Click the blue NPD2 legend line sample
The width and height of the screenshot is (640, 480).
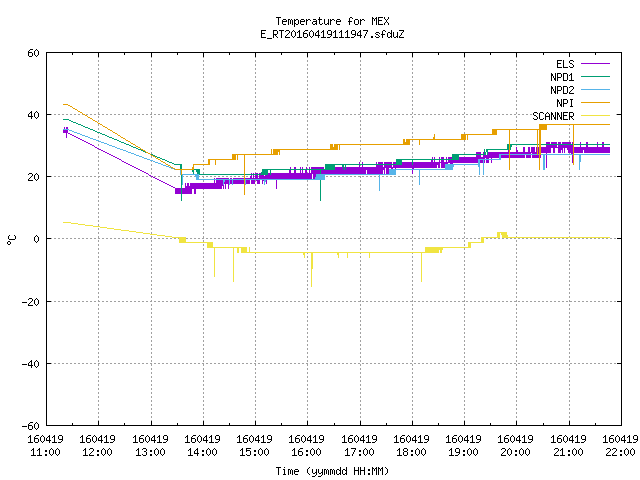click(x=595, y=89)
